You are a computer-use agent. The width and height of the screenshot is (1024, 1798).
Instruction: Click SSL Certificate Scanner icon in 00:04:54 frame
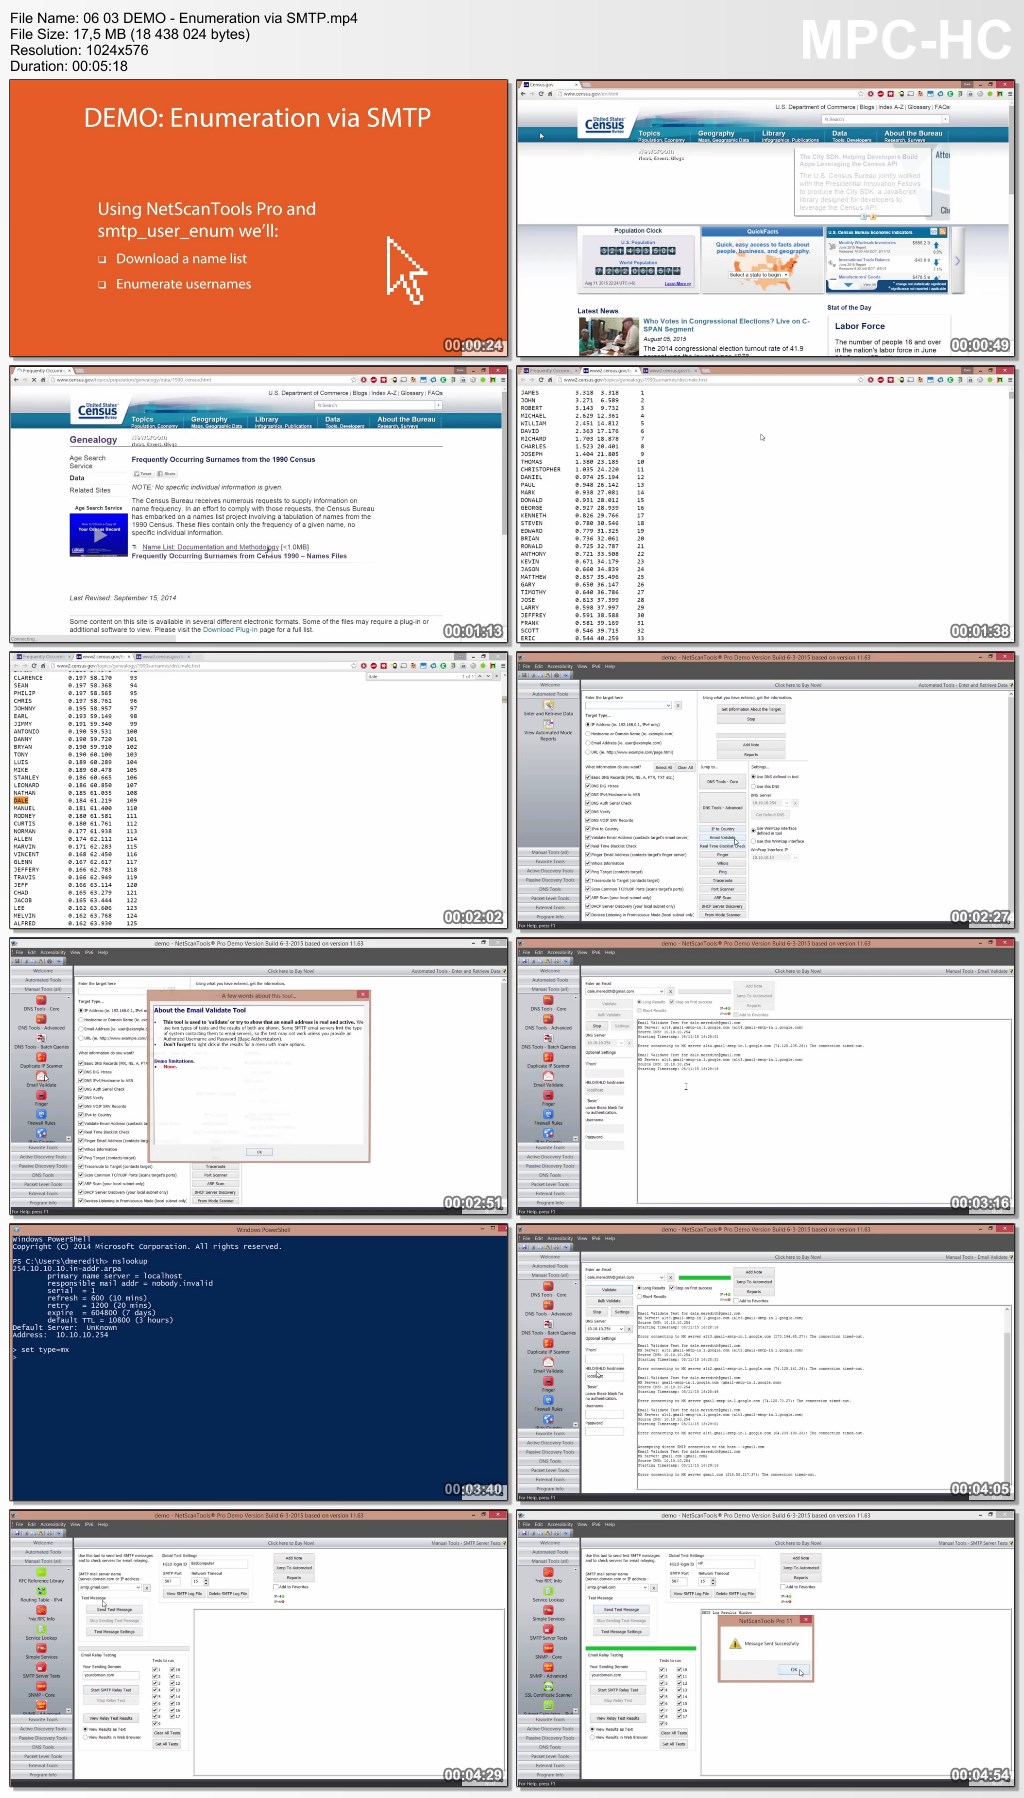click(x=548, y=1685)
